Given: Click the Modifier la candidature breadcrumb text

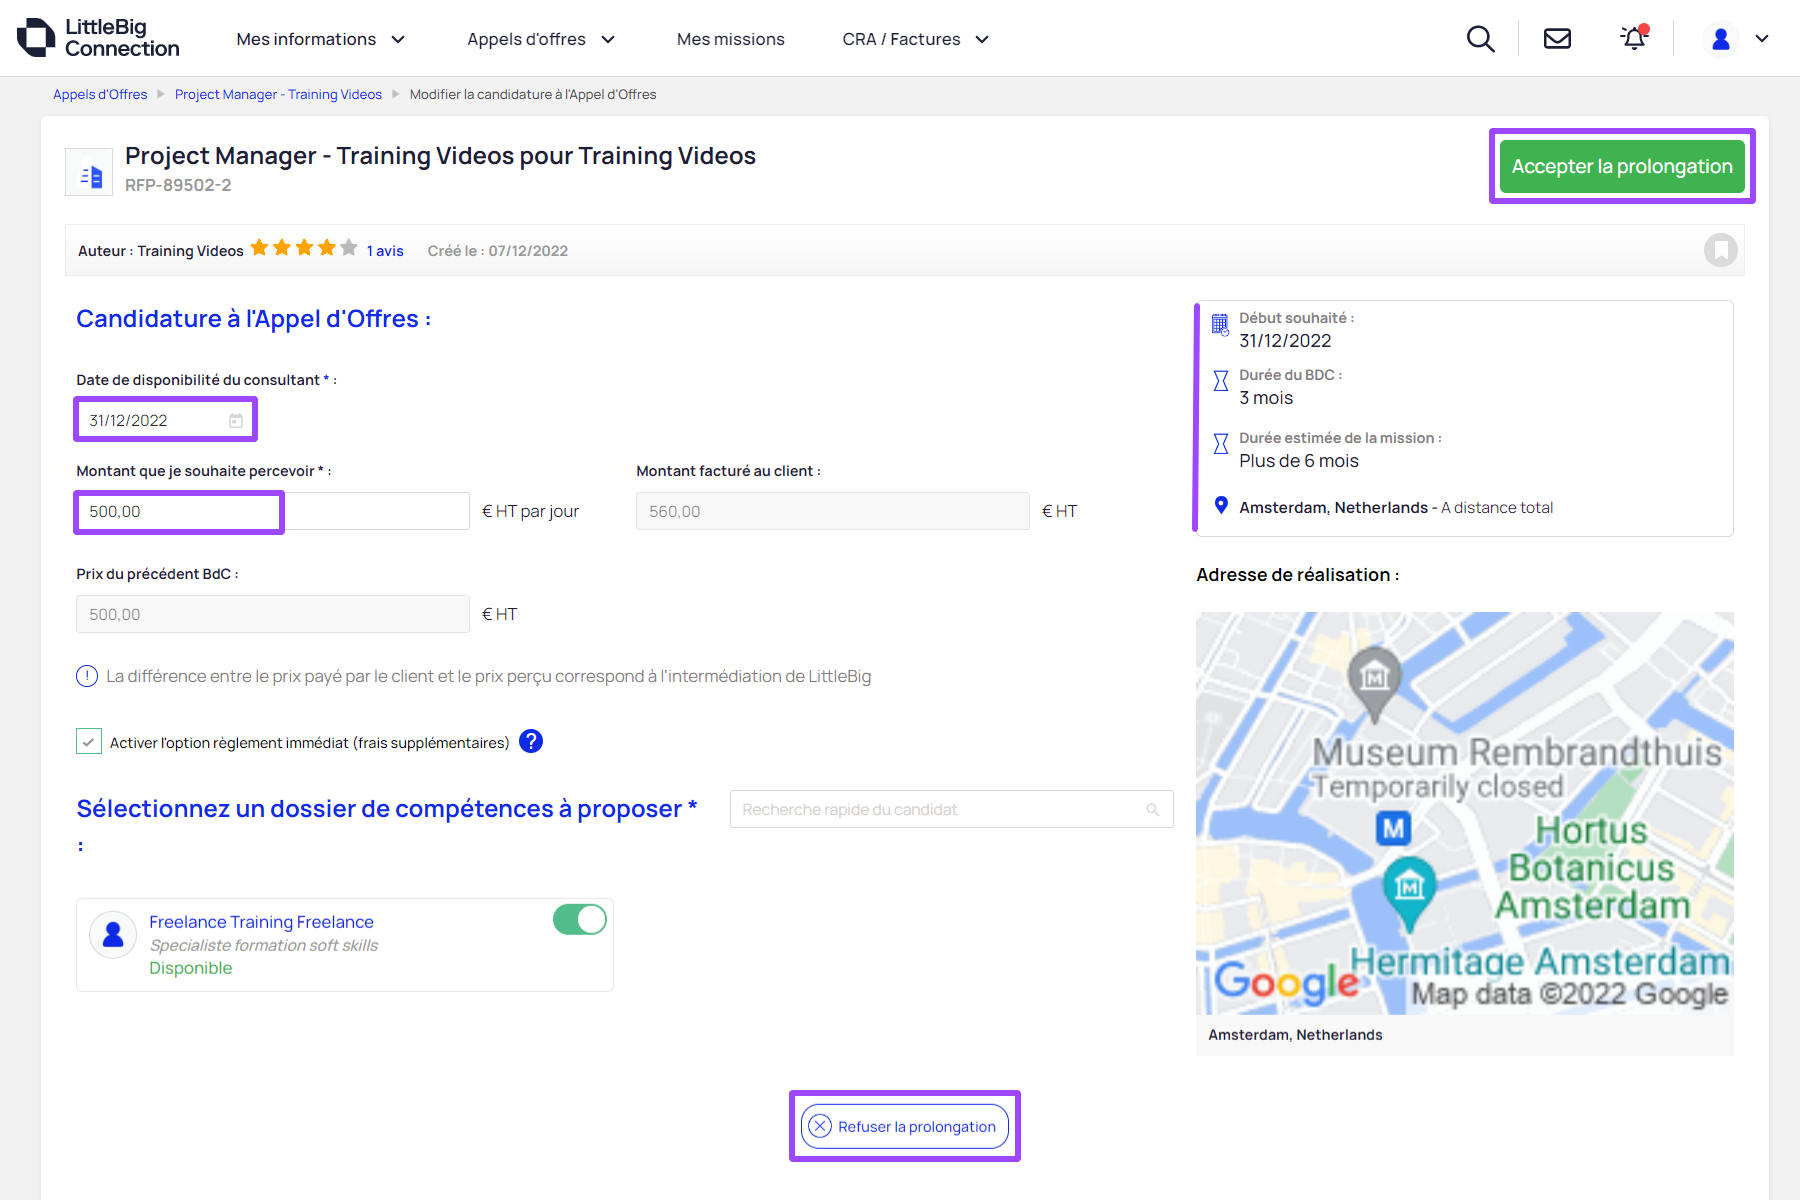Looking at the screenshot, I should [x=533, y=94].
